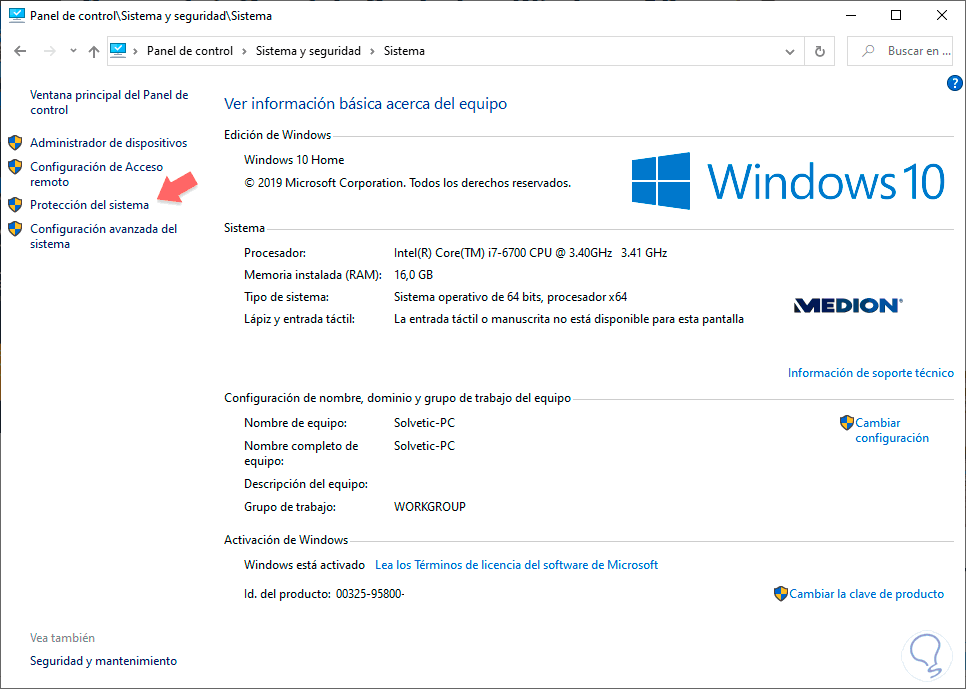Viewport: 966px width, 689px height.
Task: Select product ID 00325-95800- text
Action: (x=370, y=594)
